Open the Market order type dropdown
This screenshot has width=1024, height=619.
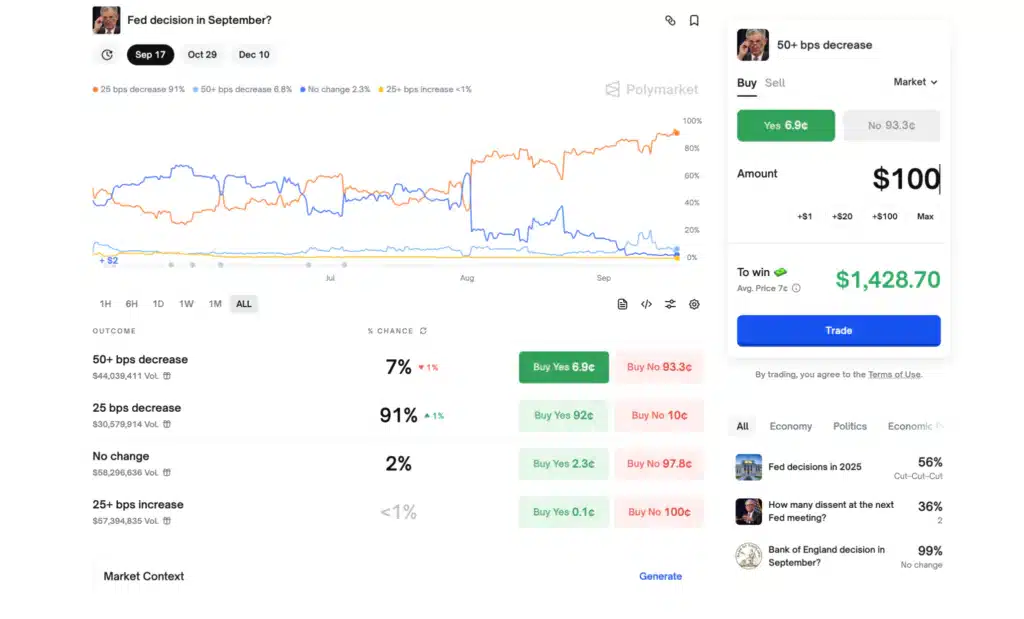pyautogui.click(x=915, y=82)
